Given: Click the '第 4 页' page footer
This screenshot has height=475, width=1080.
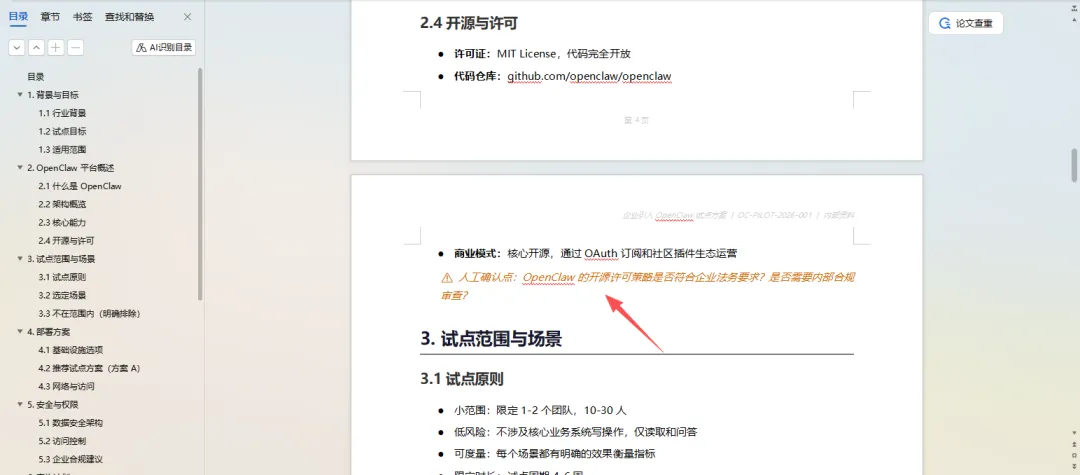Looking at the screenshot, I should tap(636, 120).
